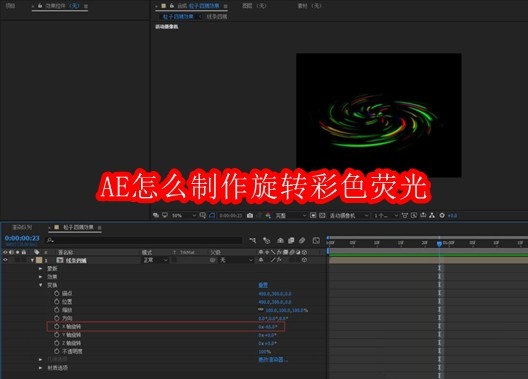Click the 重置 reset link for transform
Image resolution: width=528 pixels, height=379 pixels.
point(263,285)
